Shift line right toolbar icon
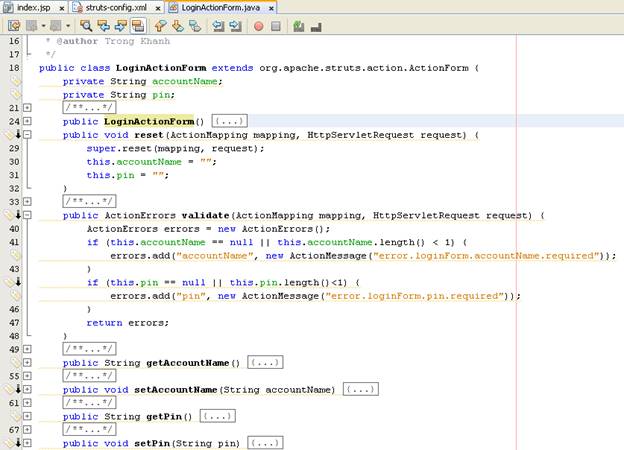The image size is (624, 450). click(236, 26)
